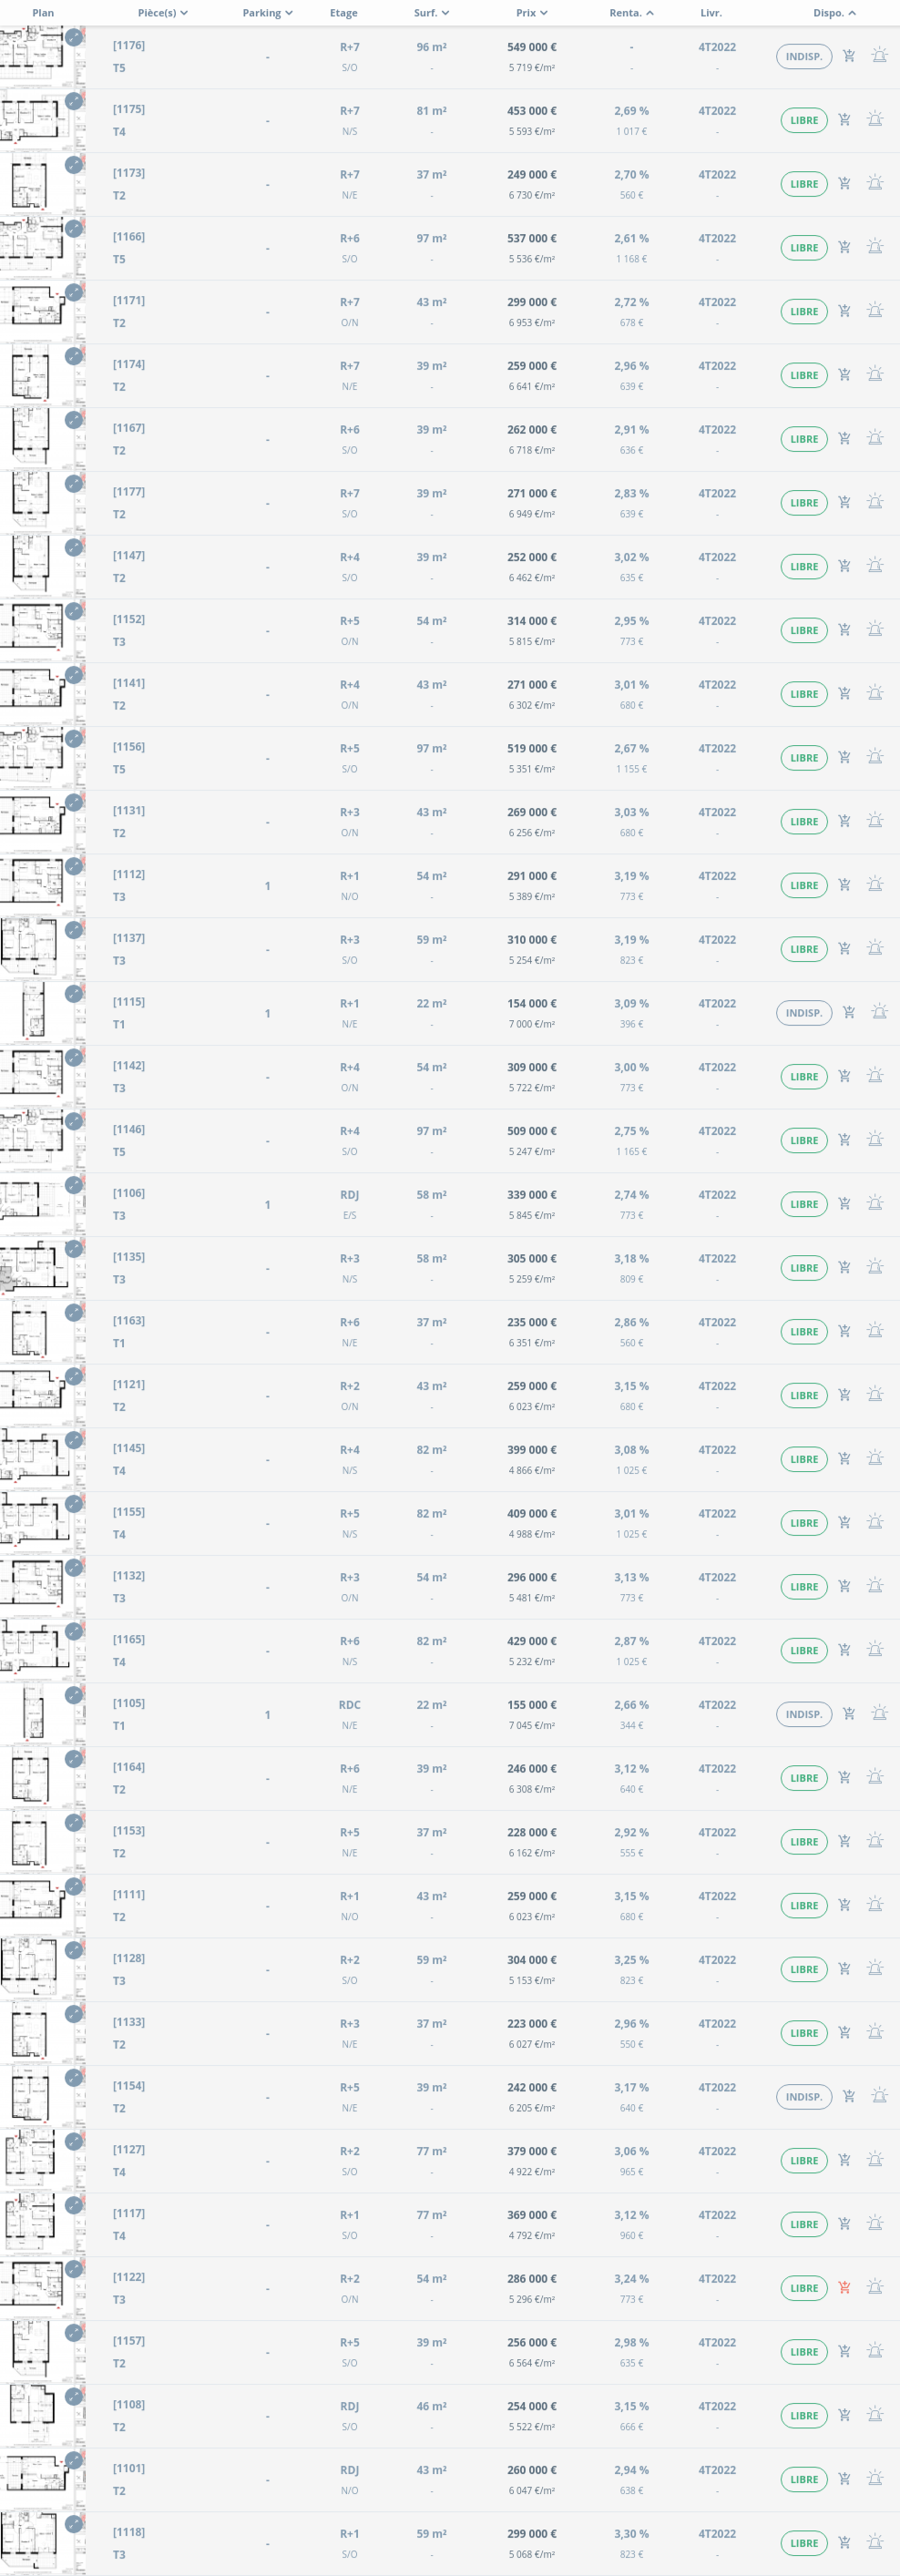Enlarge the floor plan of lot 1166
Screen dimensions: 900x2576
tap(74, 229)
